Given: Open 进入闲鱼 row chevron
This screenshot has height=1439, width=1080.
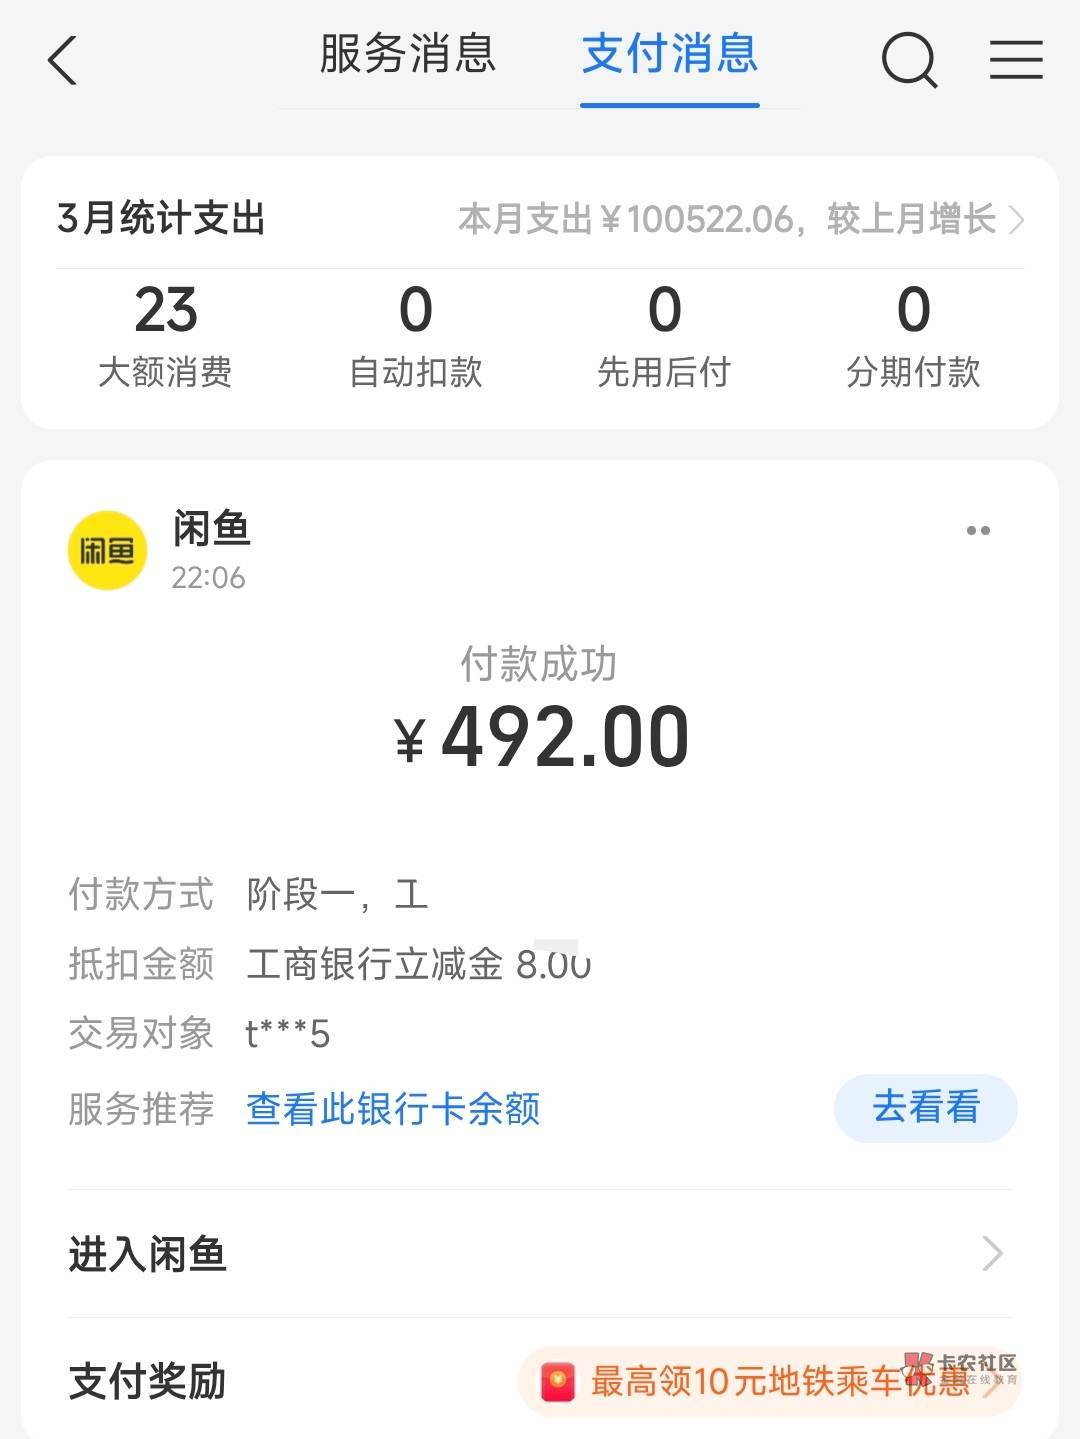Looking at the screenshot, I should (x=992, y=1253).
